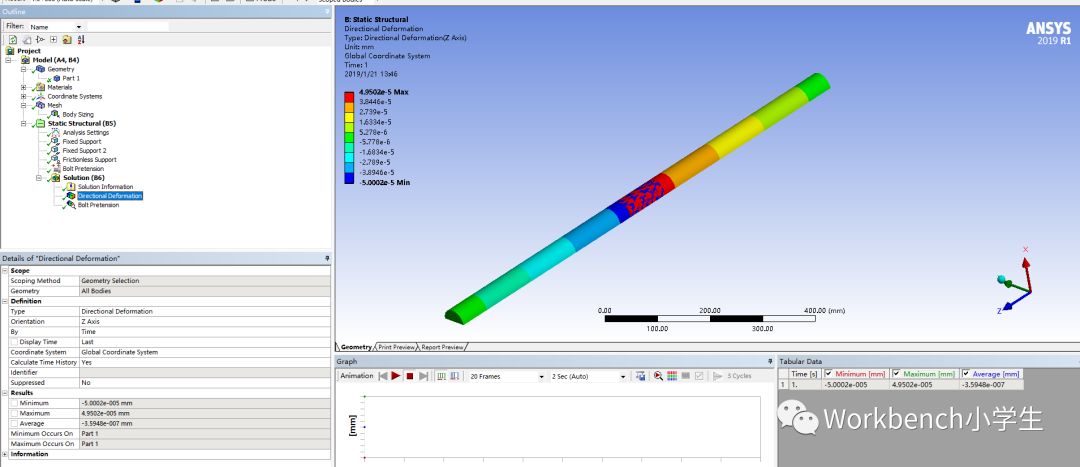Switch to the Report Preview tab
The width and height of the screenshot is (1080, 467).
click(442, 347)
